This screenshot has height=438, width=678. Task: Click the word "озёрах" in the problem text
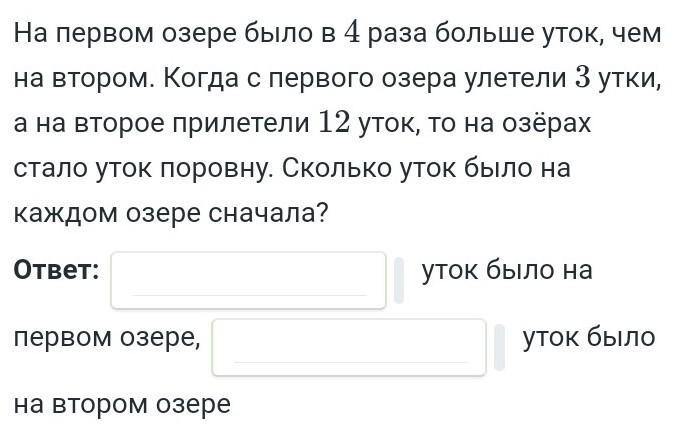click(546, 124)
